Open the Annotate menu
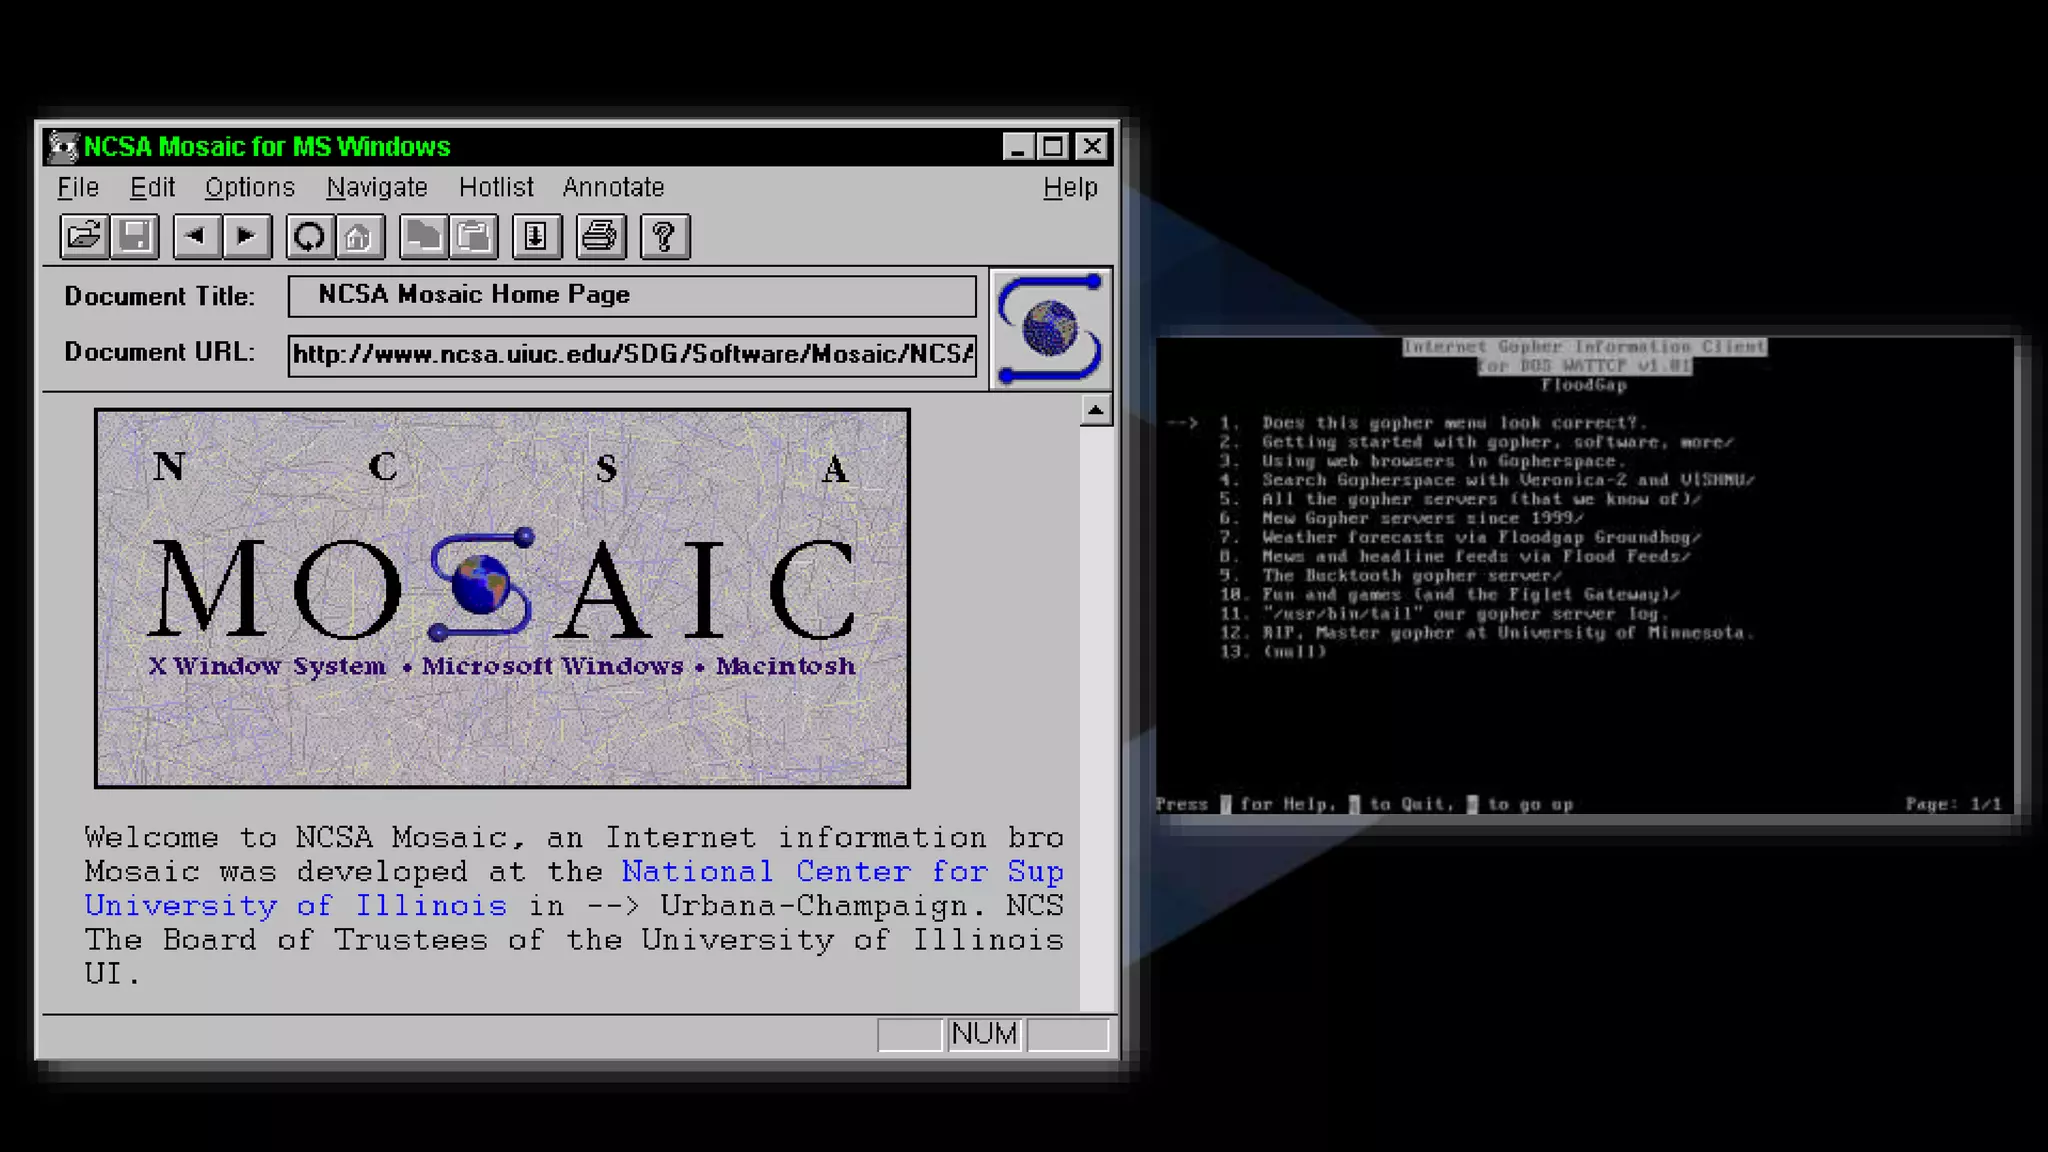Image resolution: width=2048 pixels, height=1152 pixels. [613, 188]
